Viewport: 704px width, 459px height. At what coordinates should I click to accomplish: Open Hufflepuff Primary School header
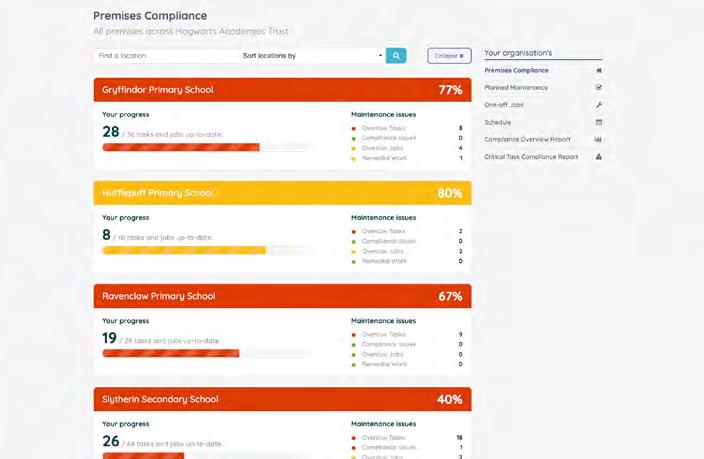(282, 193)
